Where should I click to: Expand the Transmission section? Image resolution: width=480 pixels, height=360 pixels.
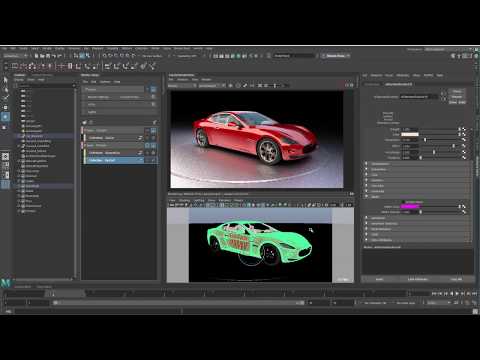418,164
